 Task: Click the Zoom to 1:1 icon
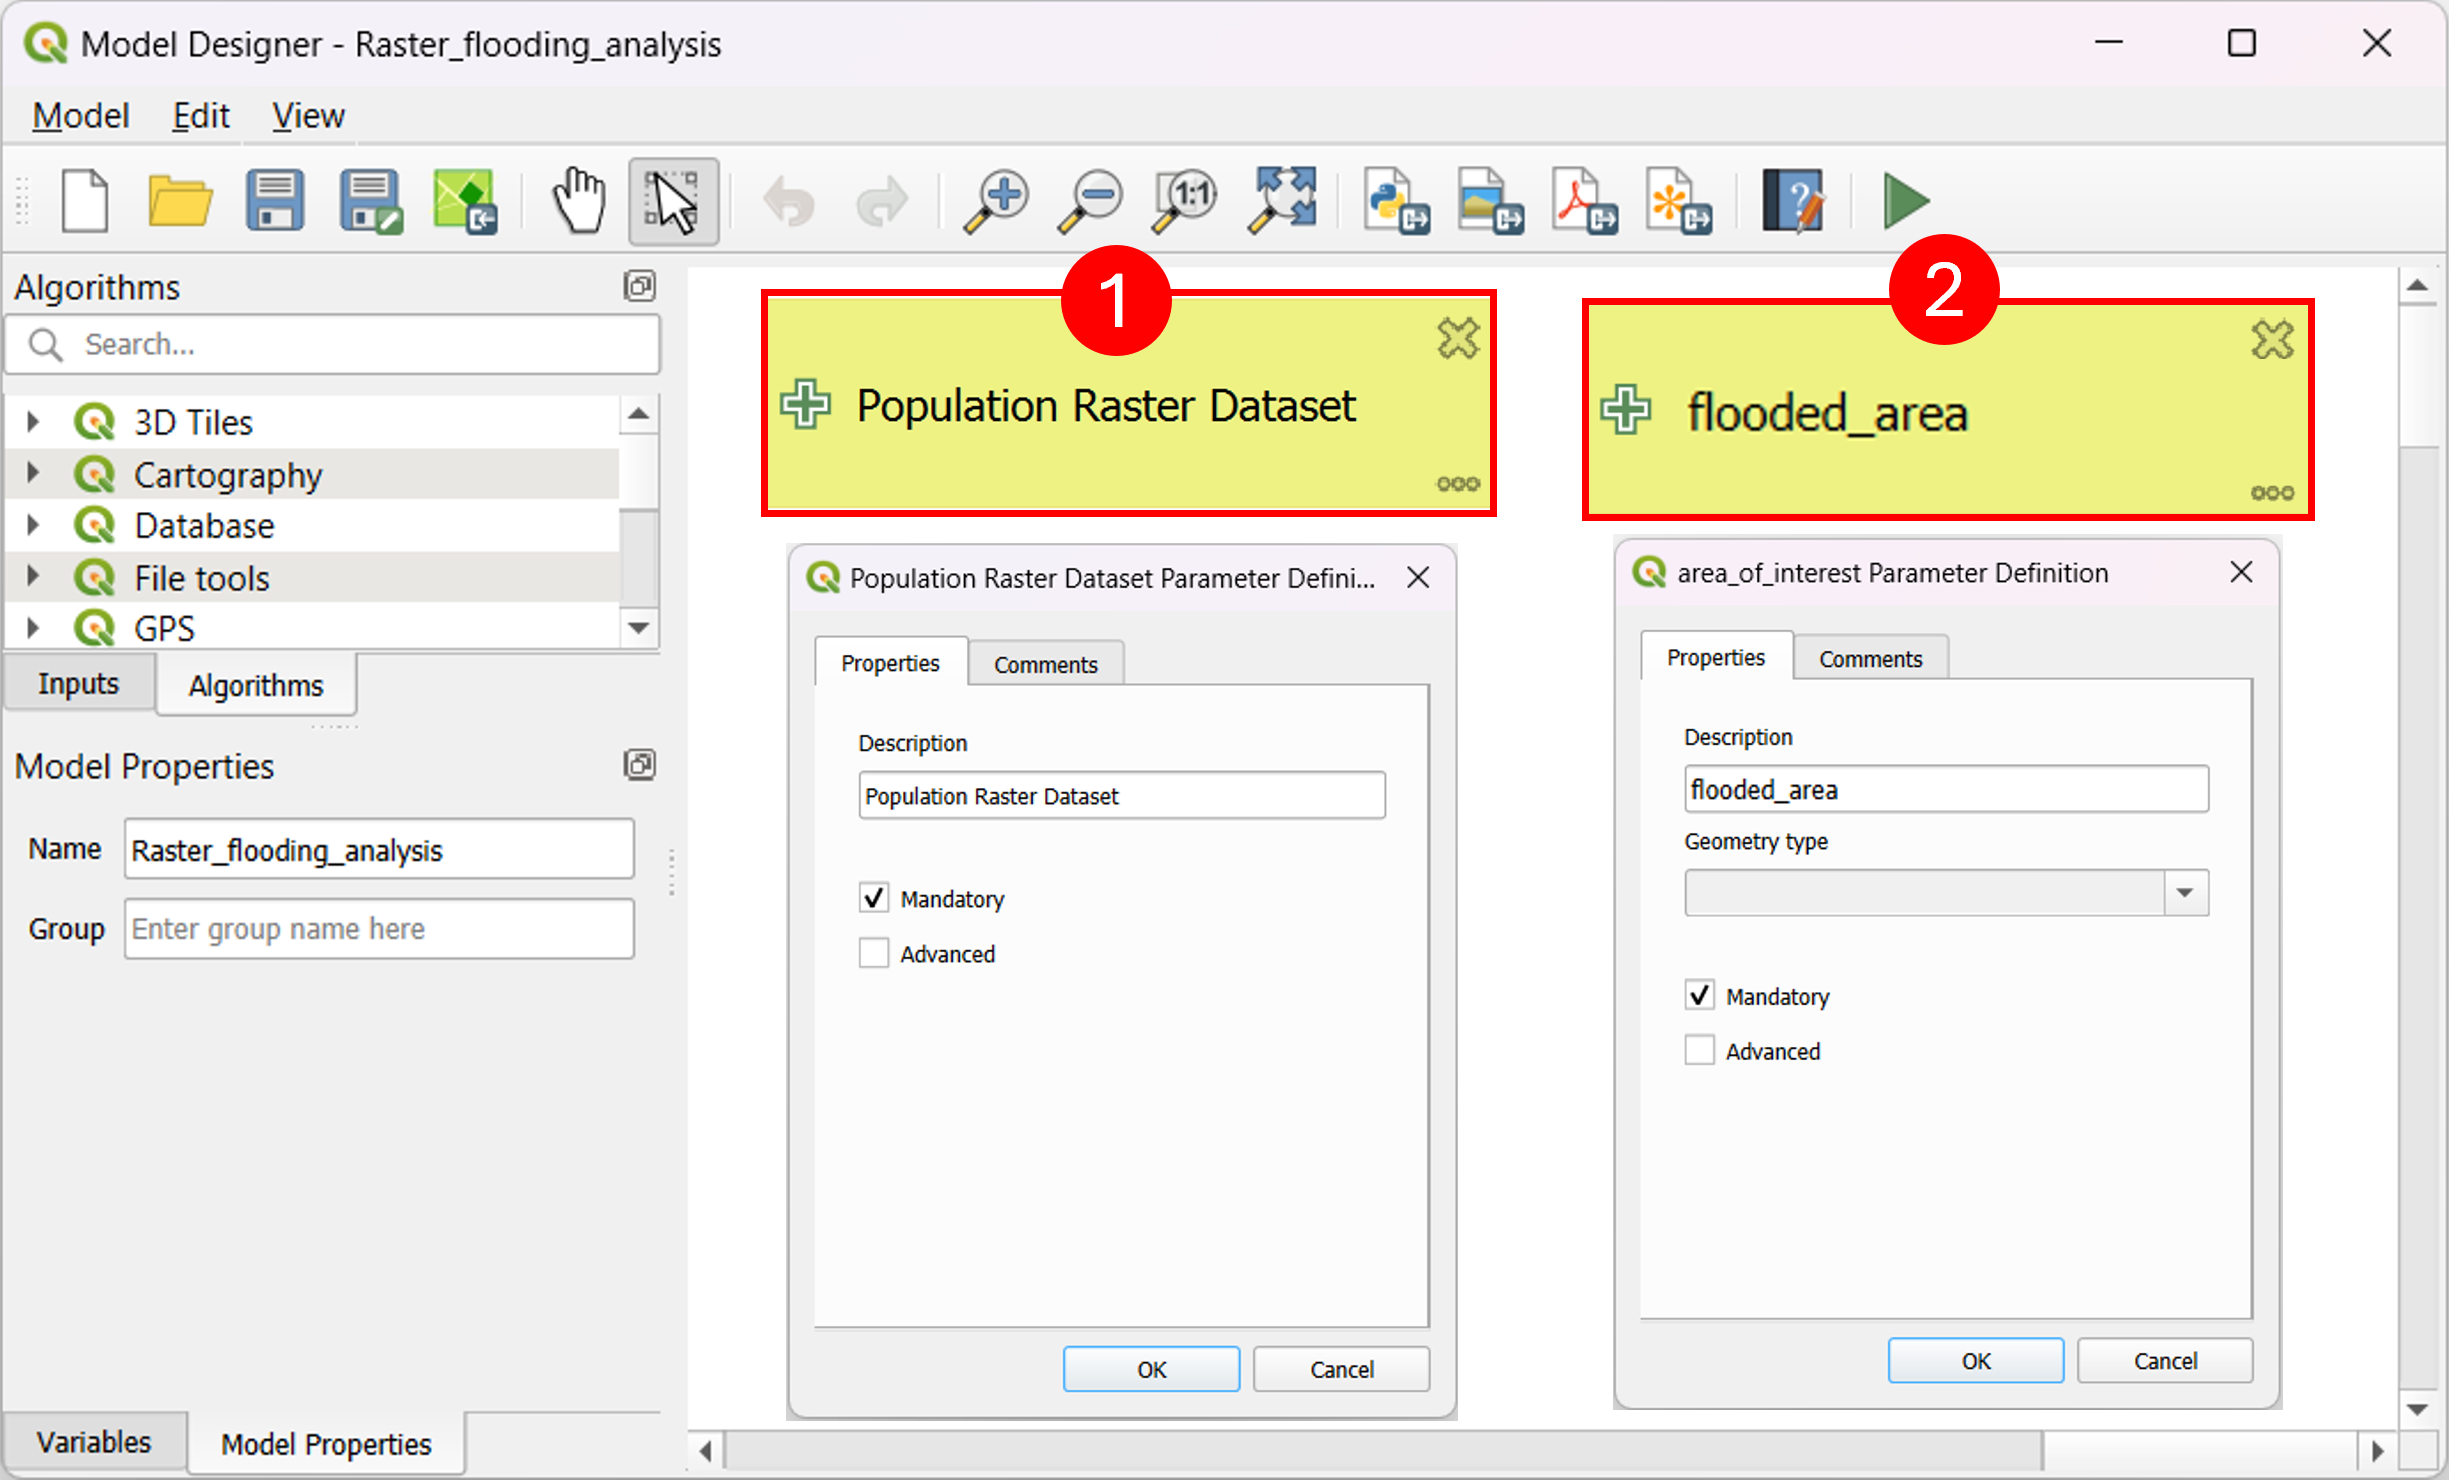pyautogui.click(x=1184, y=201)
